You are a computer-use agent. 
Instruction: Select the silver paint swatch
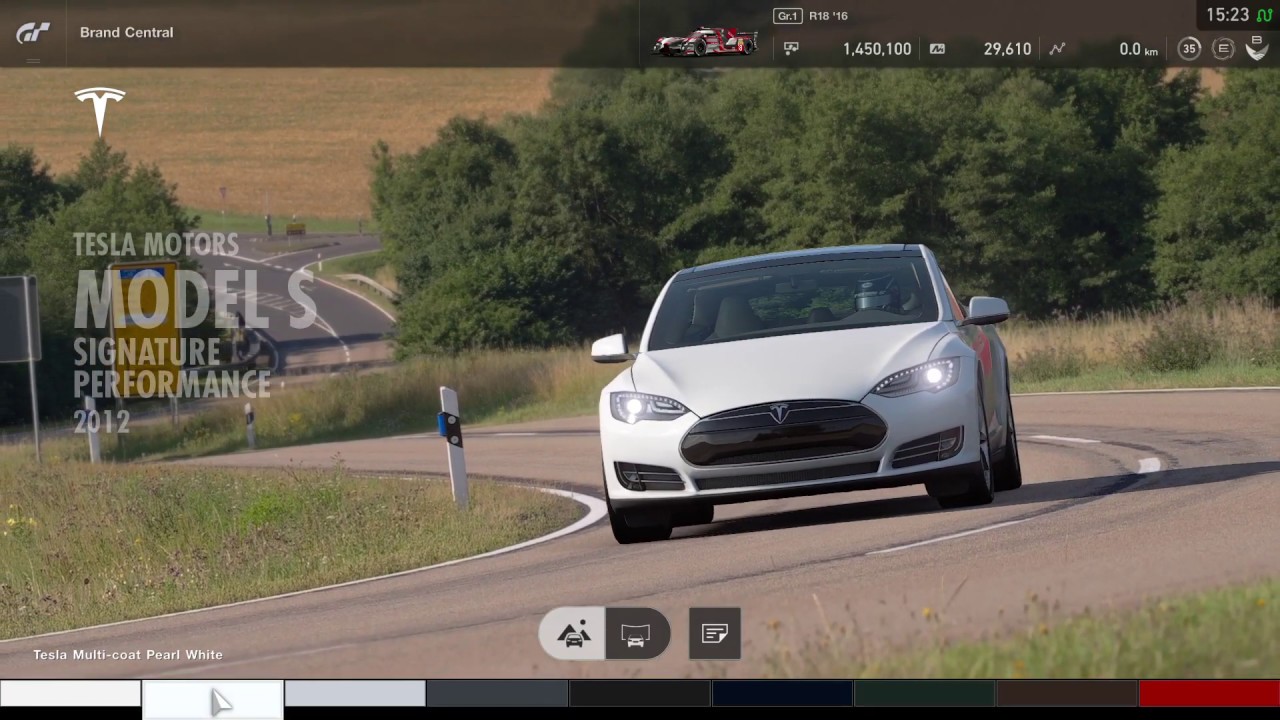(x=355, y=693)
